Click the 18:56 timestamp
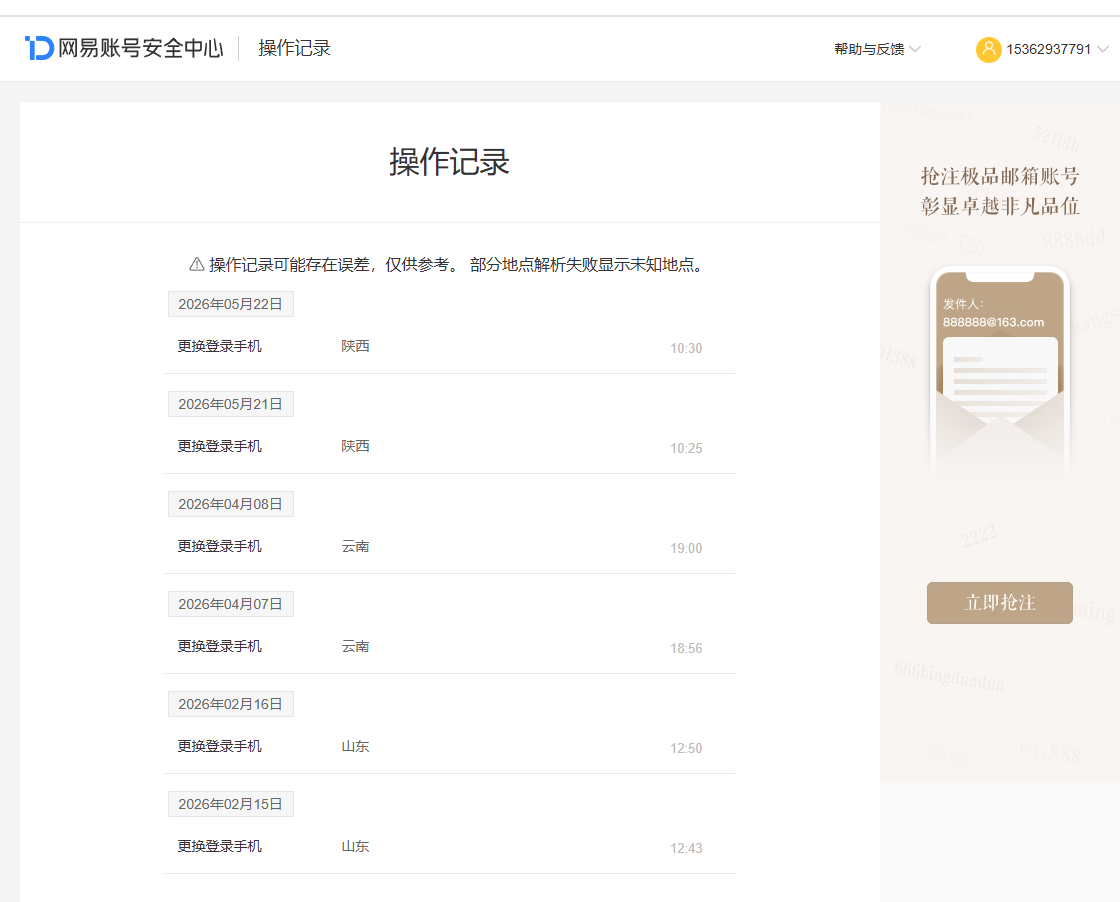Viewport: 1120px width, 902px height. [686, 648]
